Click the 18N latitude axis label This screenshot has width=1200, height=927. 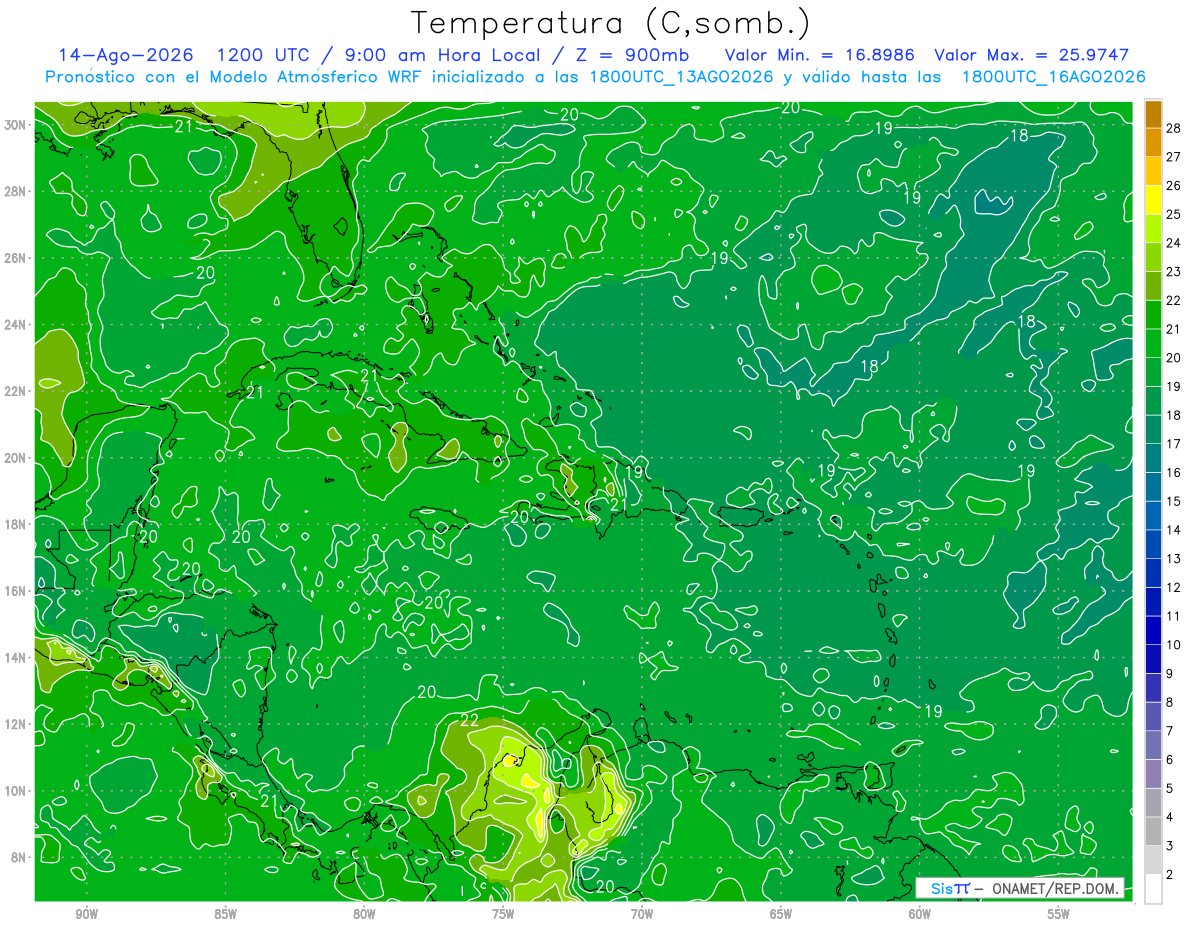tap(17, 524)
